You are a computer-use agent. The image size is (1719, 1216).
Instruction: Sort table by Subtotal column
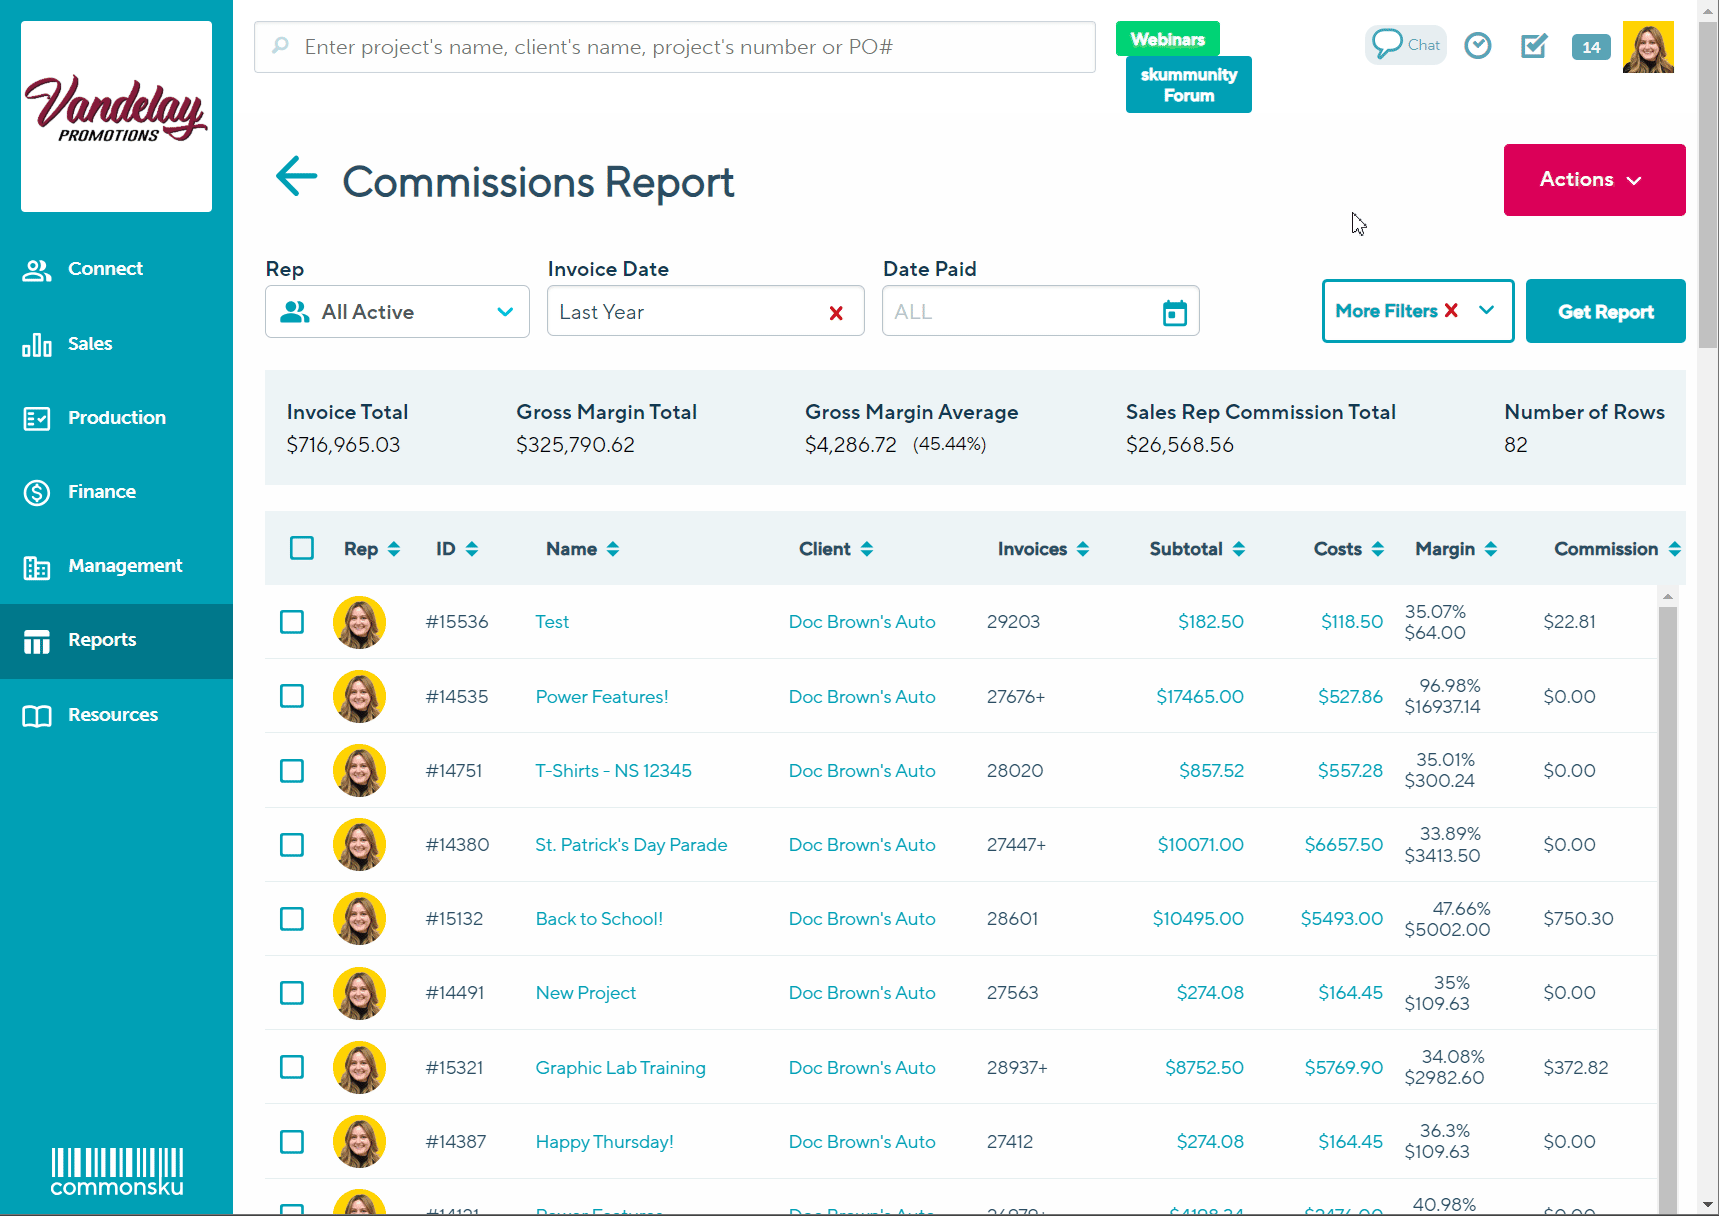coord(1196,549)
